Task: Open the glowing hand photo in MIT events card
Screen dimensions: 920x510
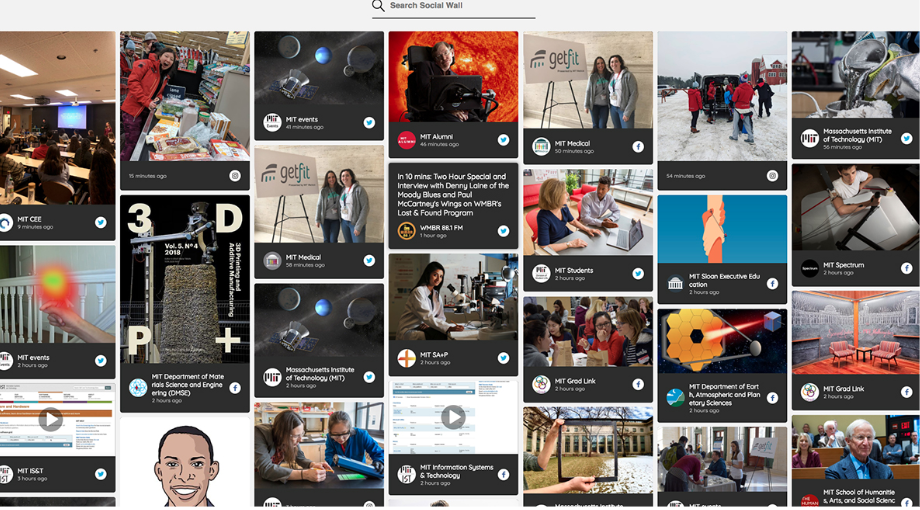Action: (58, 294)
